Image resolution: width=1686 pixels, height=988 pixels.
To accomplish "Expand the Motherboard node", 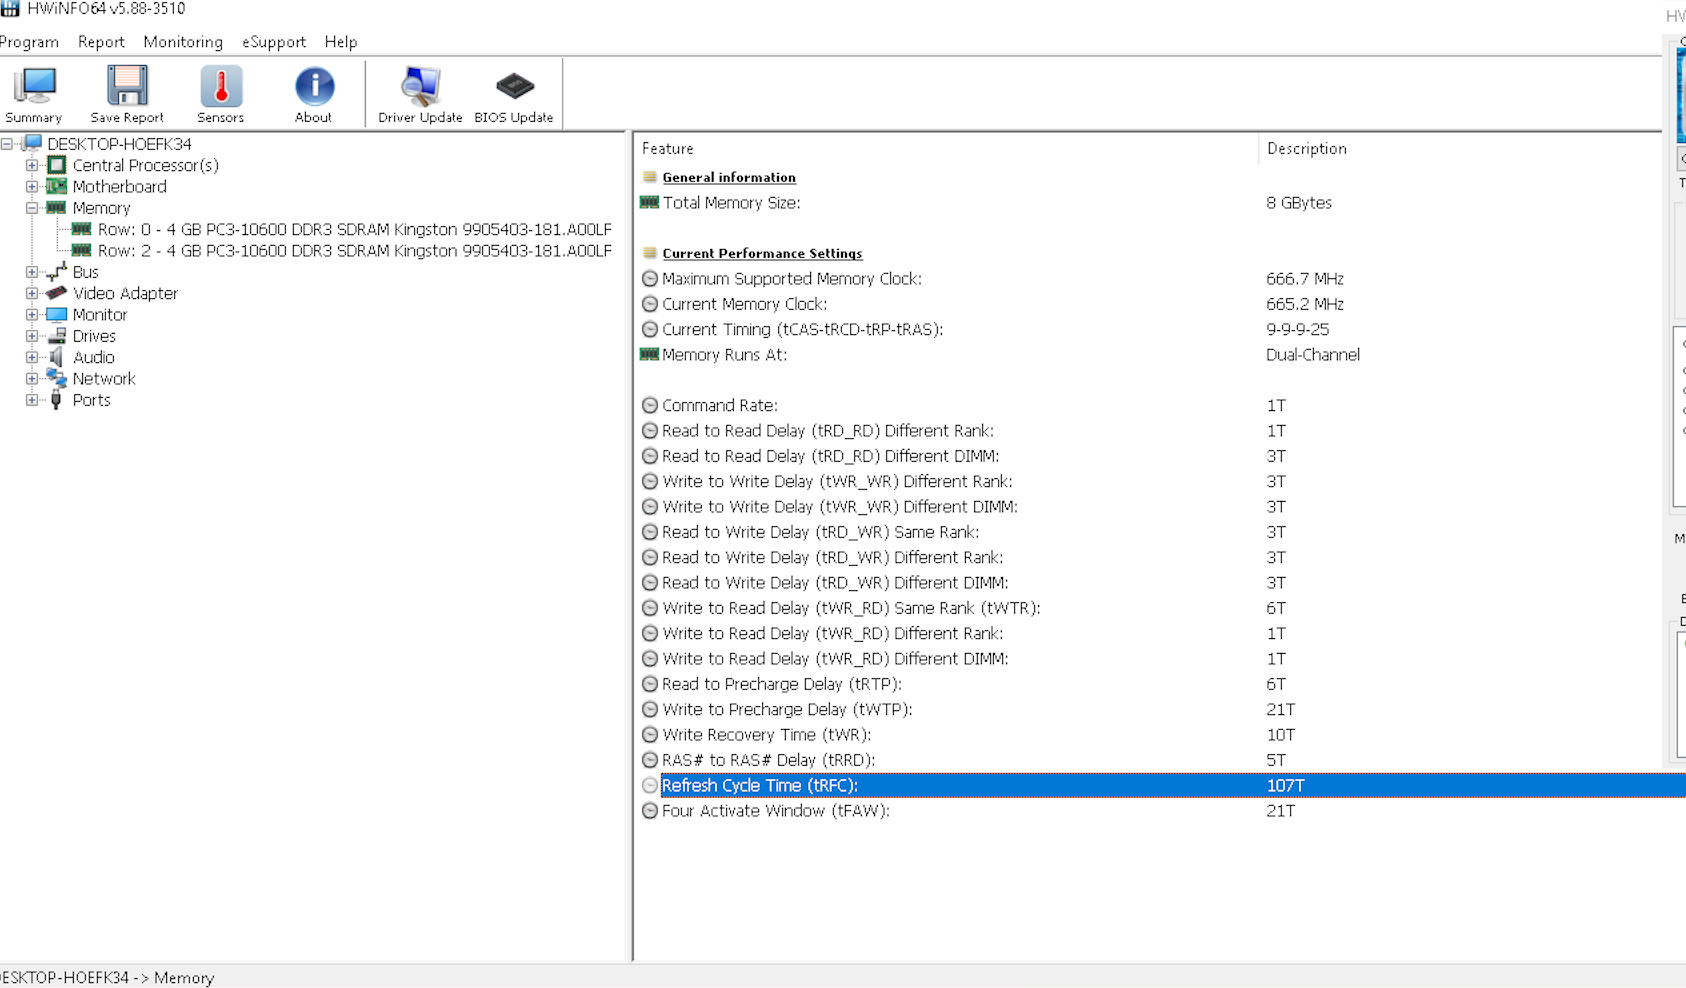I will [x=32, y=186].
